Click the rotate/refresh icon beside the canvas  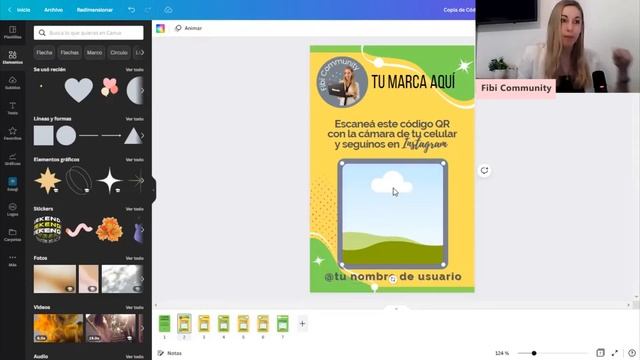(x=484, y=171)
